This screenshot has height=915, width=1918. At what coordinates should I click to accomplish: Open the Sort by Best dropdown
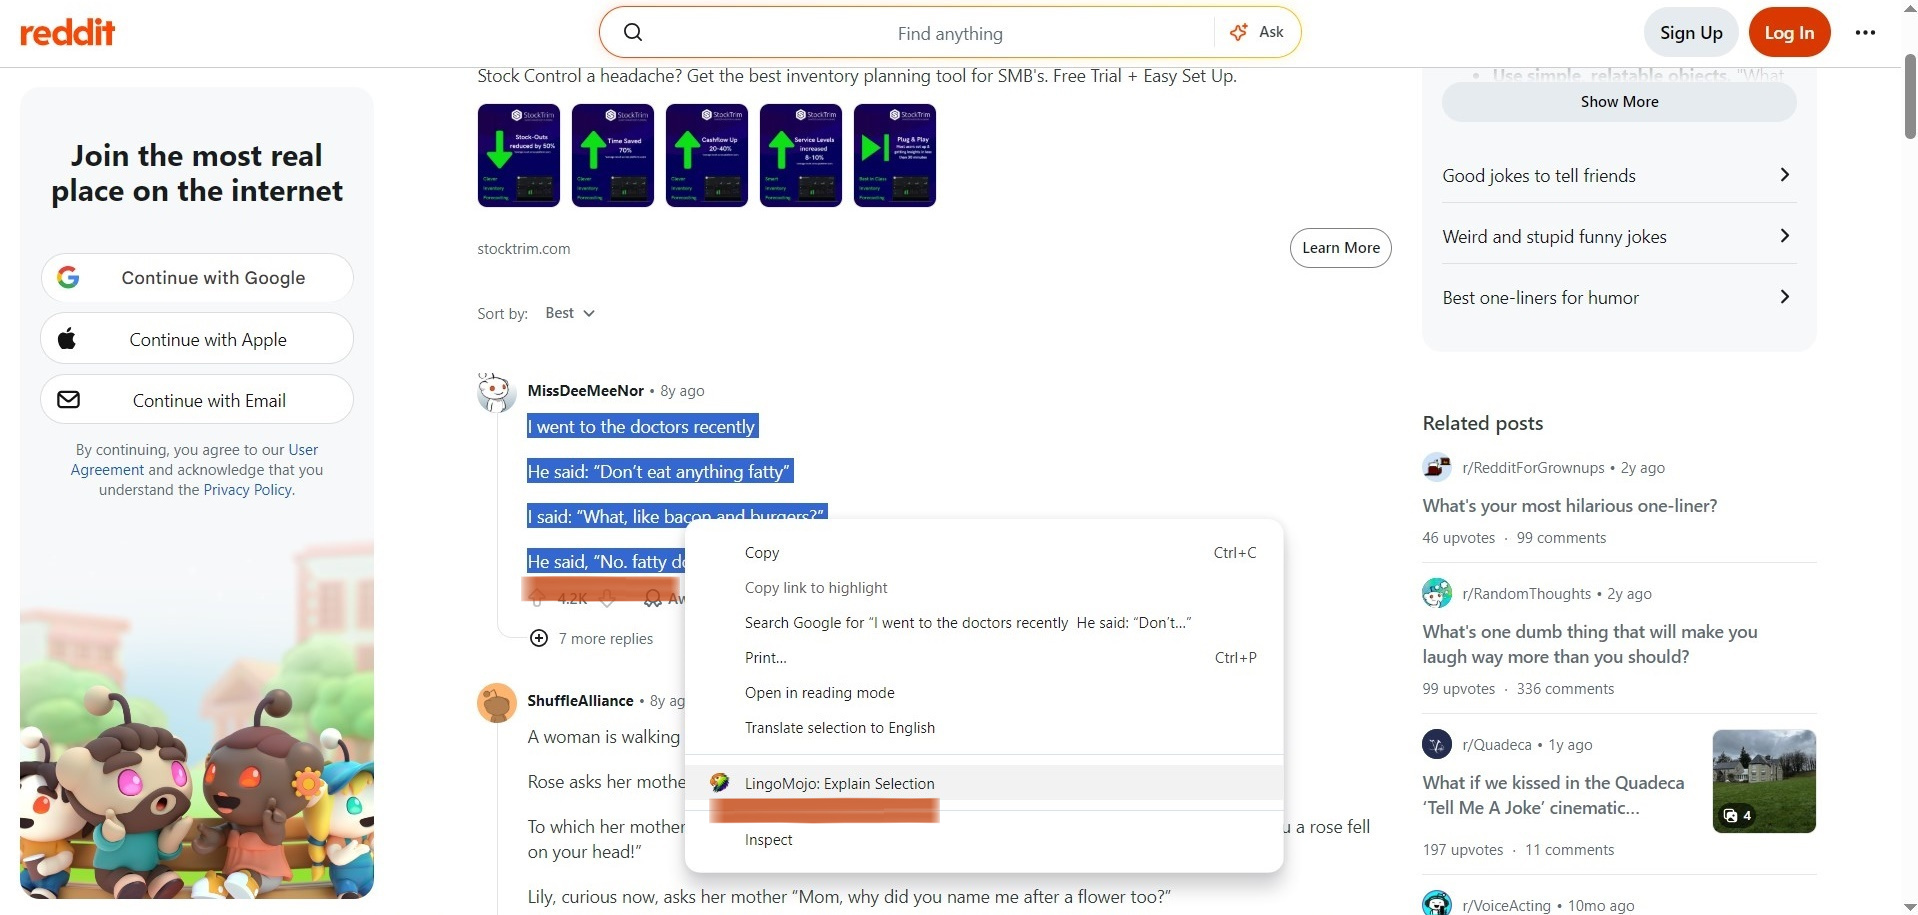coord(570,313)
